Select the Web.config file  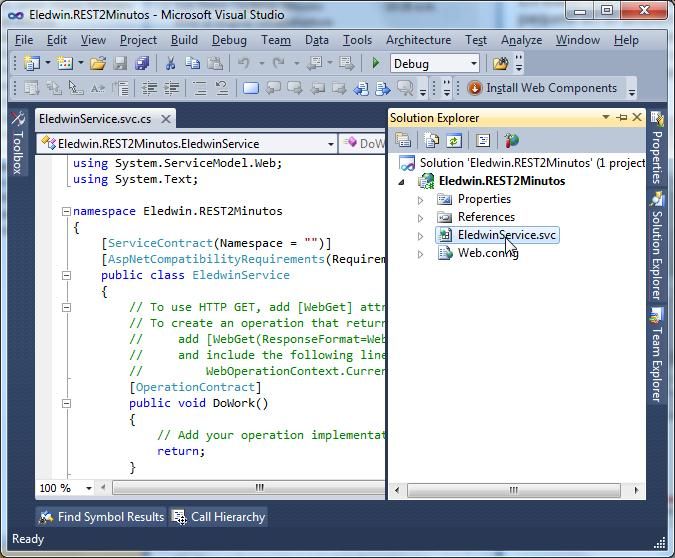(x=488, y=253)
